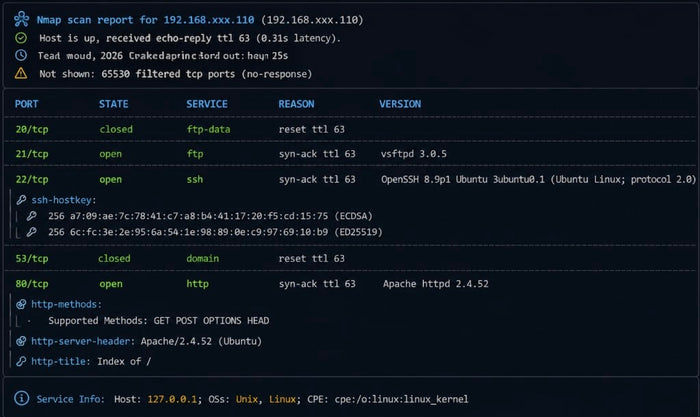Click the Service Info label
This screenshot has height=417, width=700.
[x=70, y=399]
